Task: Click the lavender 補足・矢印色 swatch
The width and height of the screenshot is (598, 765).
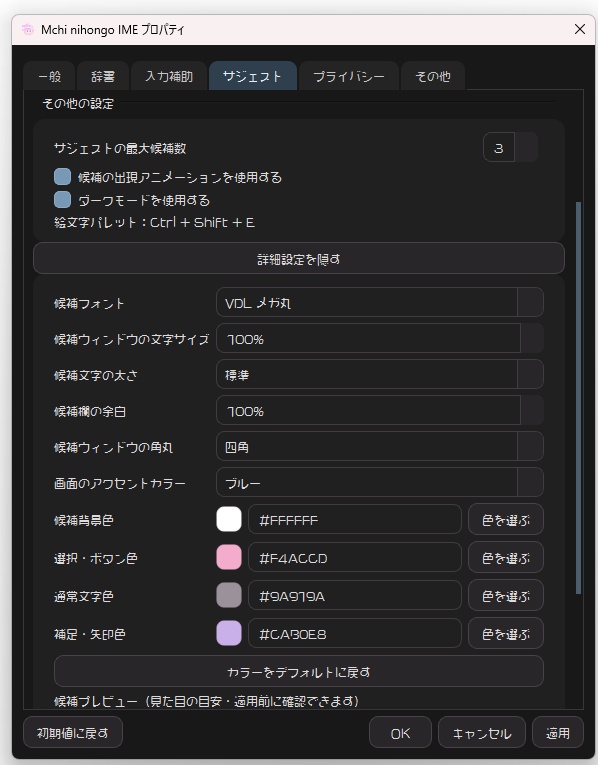Action: (229, 633)
